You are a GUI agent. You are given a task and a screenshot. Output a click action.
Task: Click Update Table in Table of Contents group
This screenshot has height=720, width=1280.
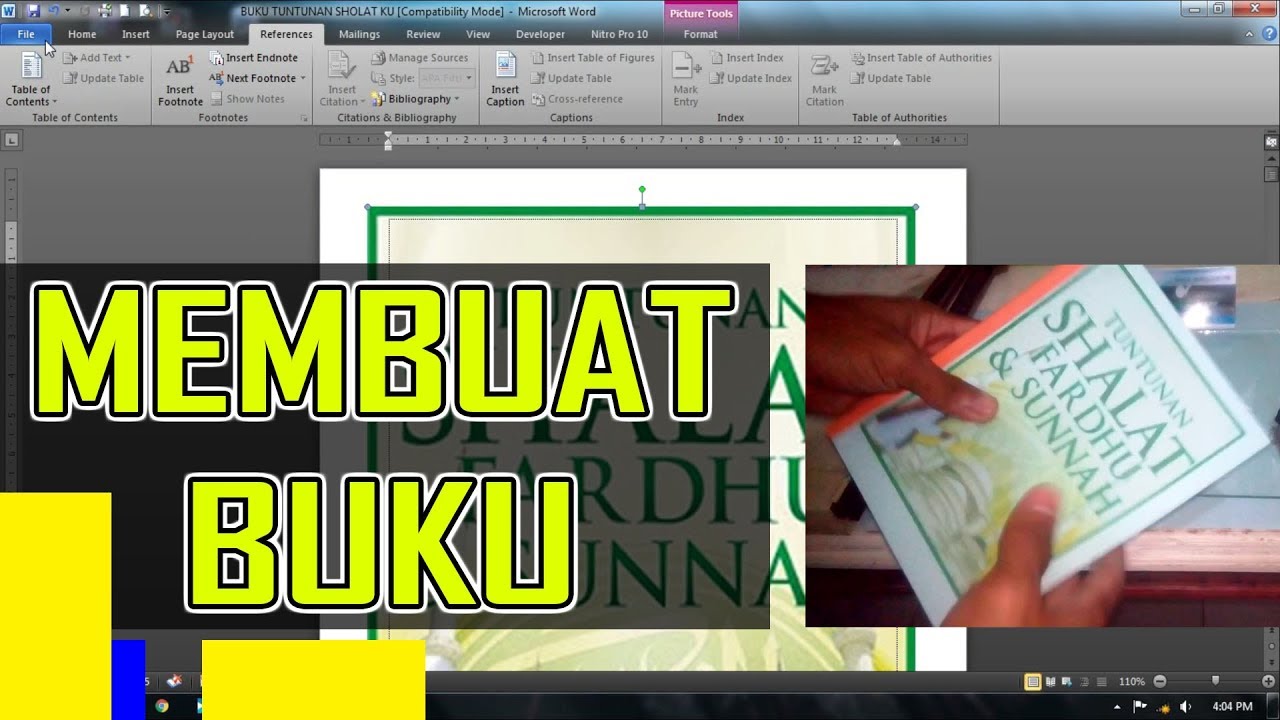(x=104, y=78)
